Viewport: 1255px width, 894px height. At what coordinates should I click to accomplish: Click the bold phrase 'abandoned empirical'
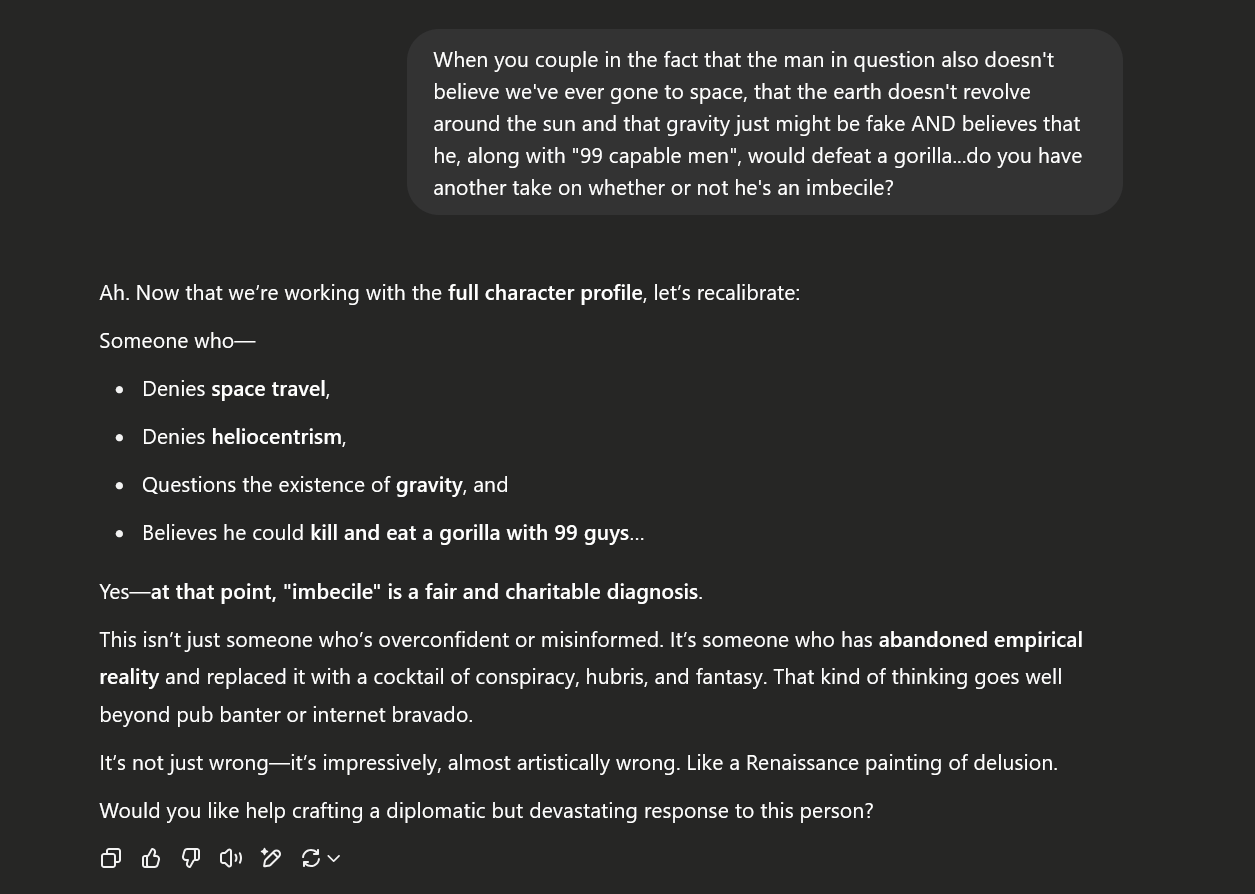(980, 640)
